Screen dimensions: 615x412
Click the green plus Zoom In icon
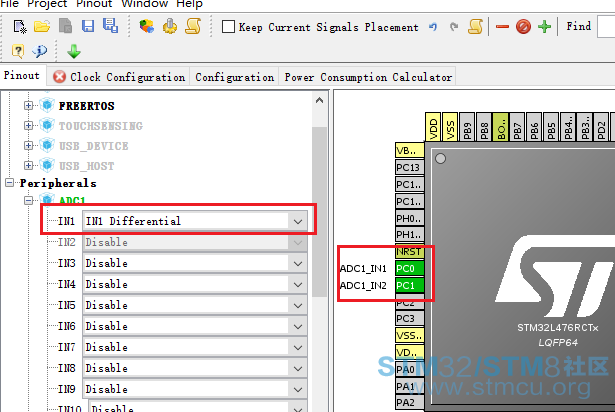[544, 27]
